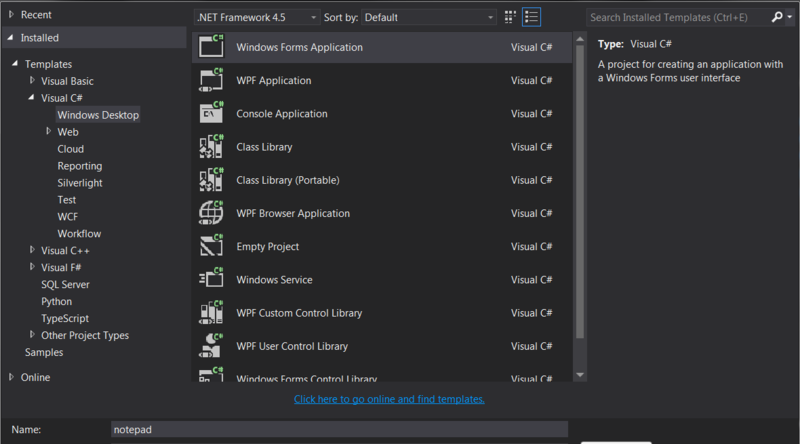Click the Empty Project template icon
Screen dimensions: 800x444
[211, 246]
